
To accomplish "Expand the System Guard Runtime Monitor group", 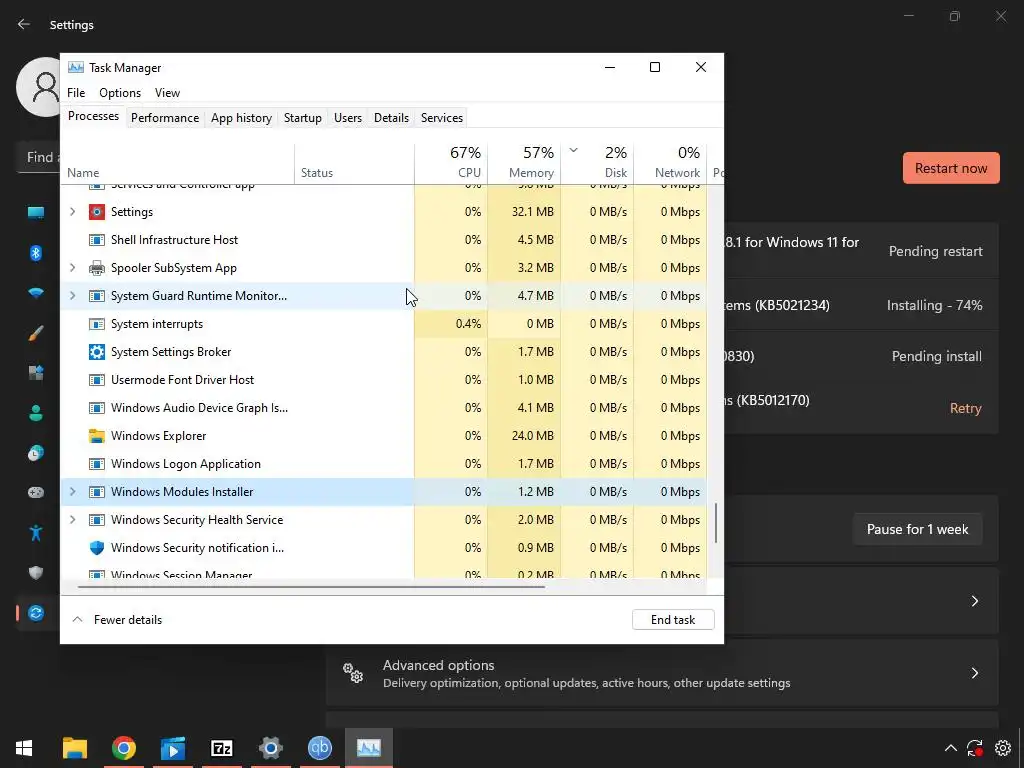I will pos(72,296).
